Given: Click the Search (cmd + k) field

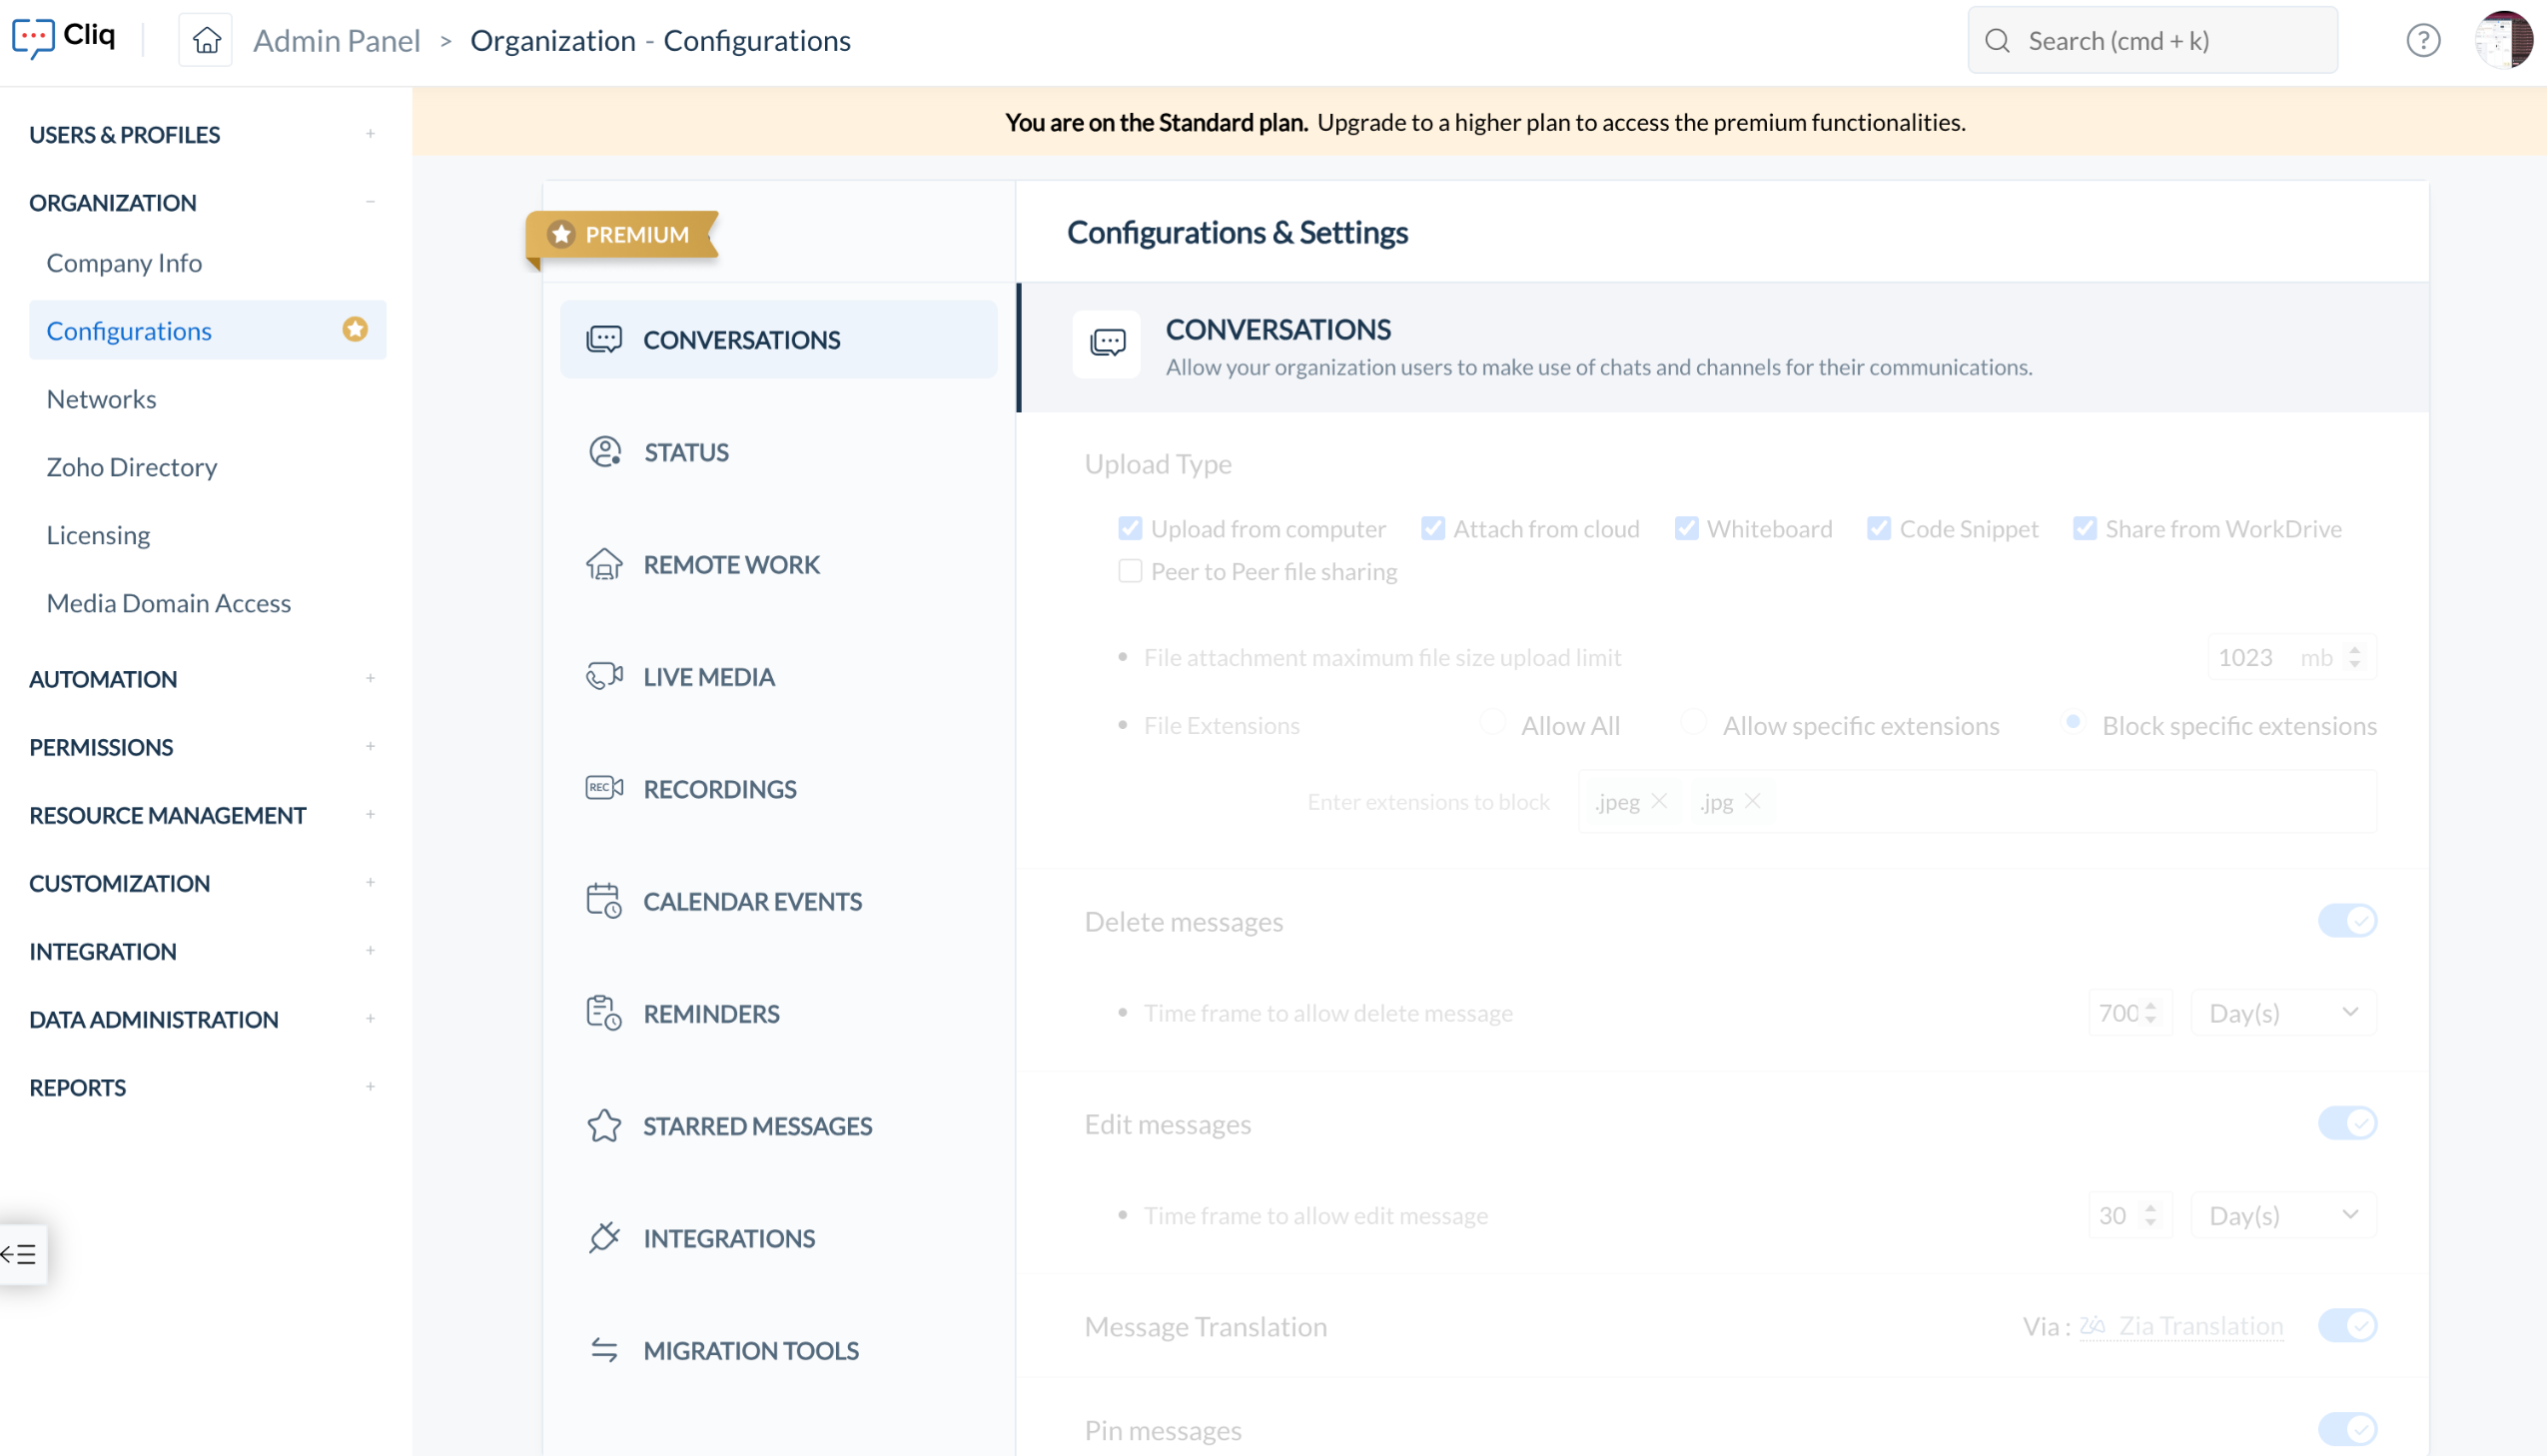Looking at the screenshot, I should click(2151, 40).
